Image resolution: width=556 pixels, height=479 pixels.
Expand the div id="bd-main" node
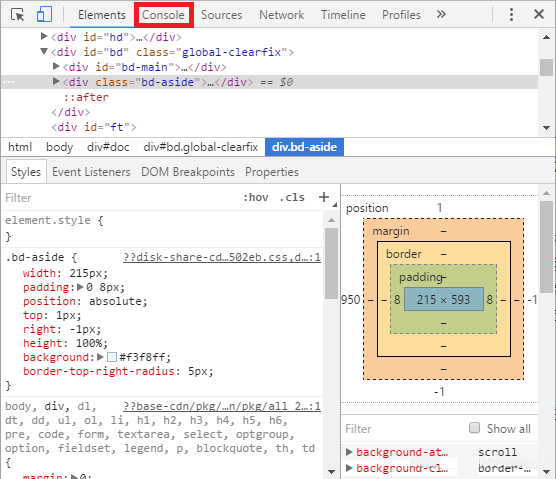tap(56, 66)
